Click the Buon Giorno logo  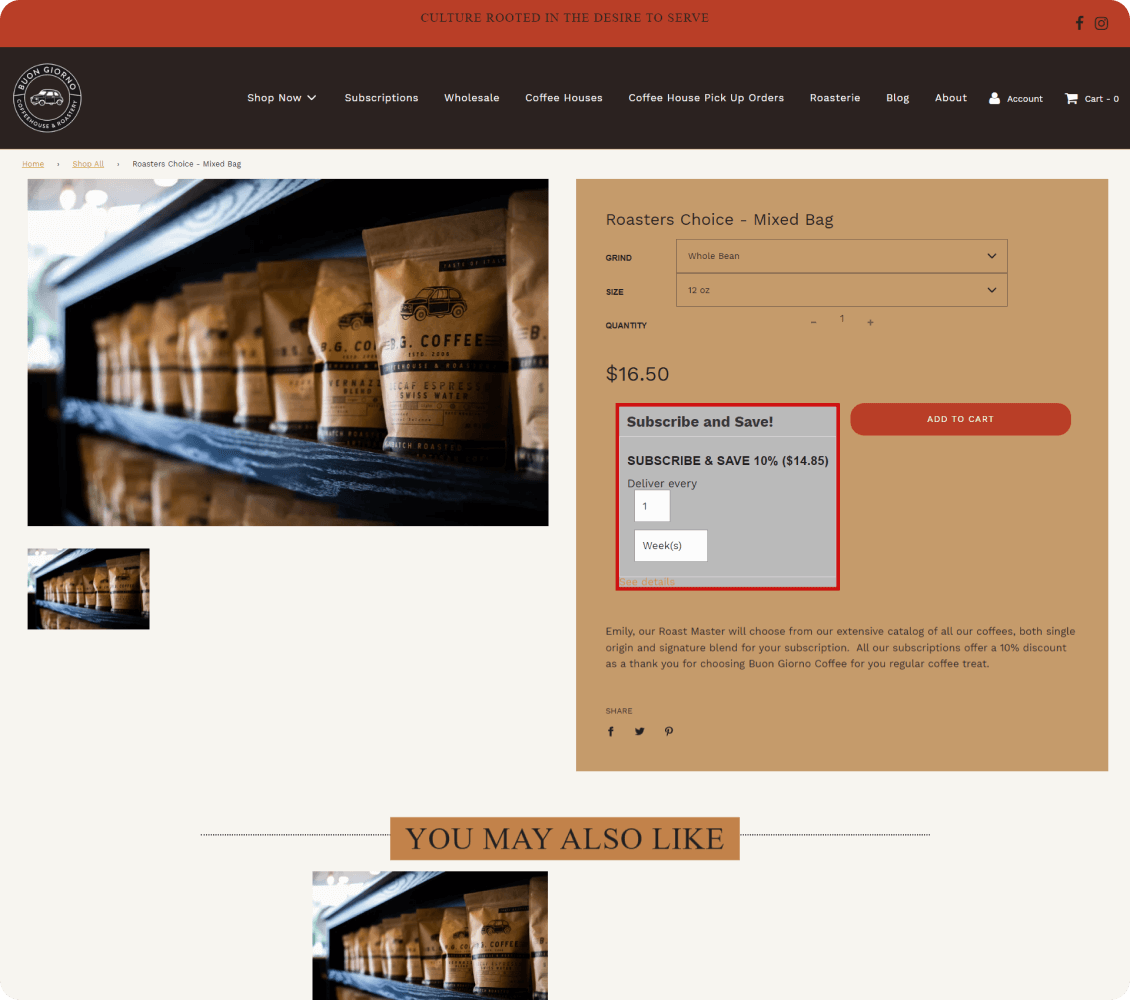(x=47, y=98)
